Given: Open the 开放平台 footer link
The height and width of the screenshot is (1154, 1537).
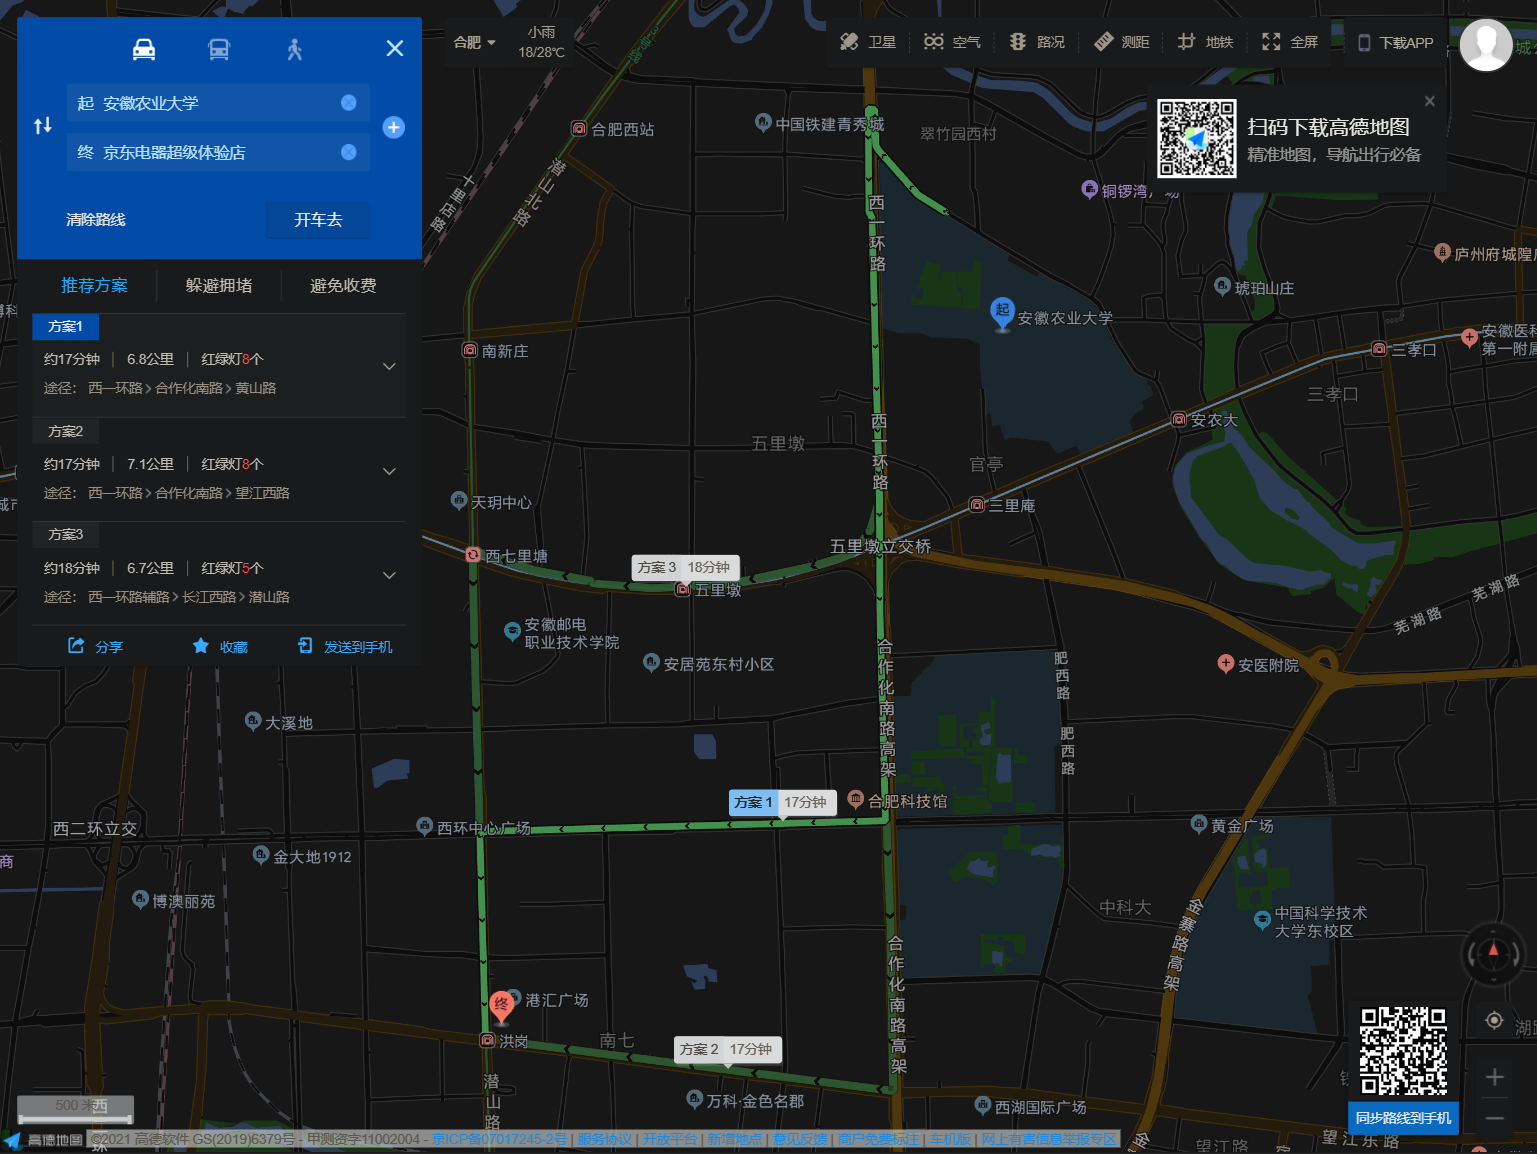Looking at the screenshot, I should (x=670, y=1139).
